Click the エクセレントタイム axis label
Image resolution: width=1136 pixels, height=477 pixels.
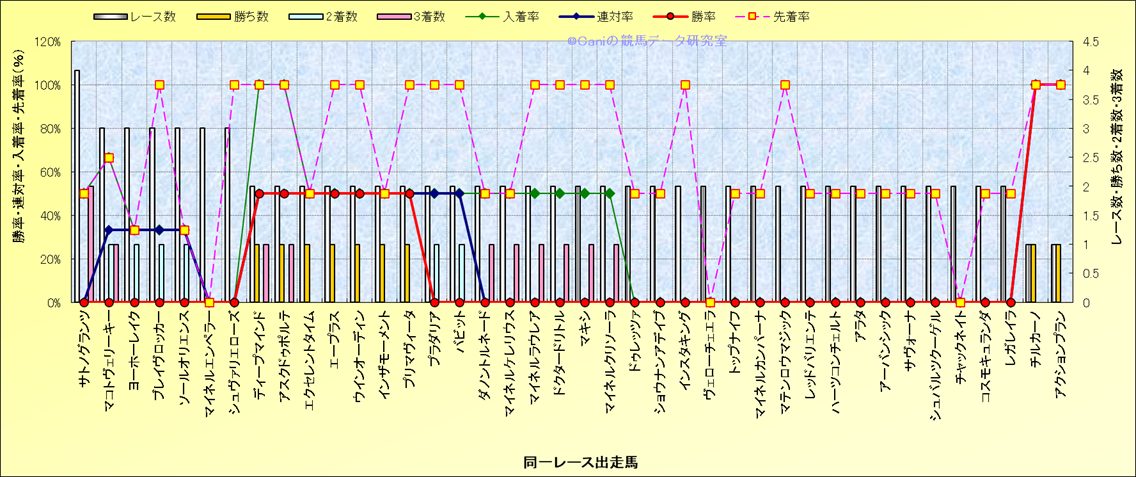point(309,356)
